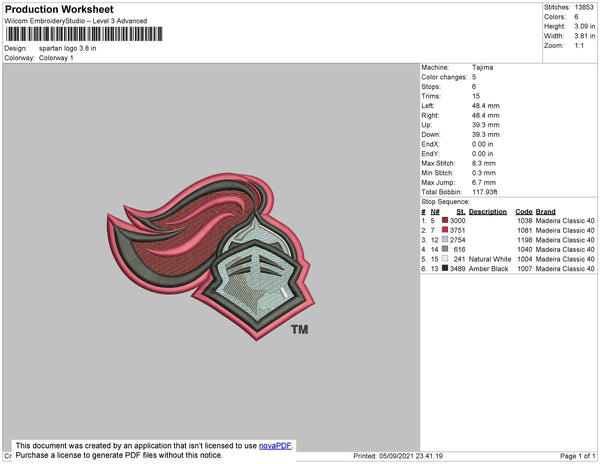The width and height of the screenshot is (600, 464).
Task: Click the light blue 2754 color swatch
Action: tap(445, 239)
